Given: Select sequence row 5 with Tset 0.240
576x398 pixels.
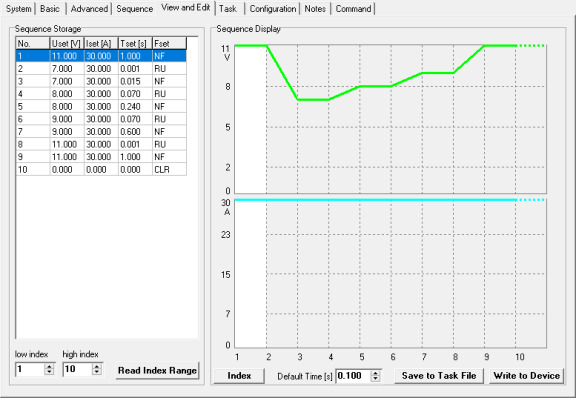Looking at the screenshot, I should [x=101, y=107].
